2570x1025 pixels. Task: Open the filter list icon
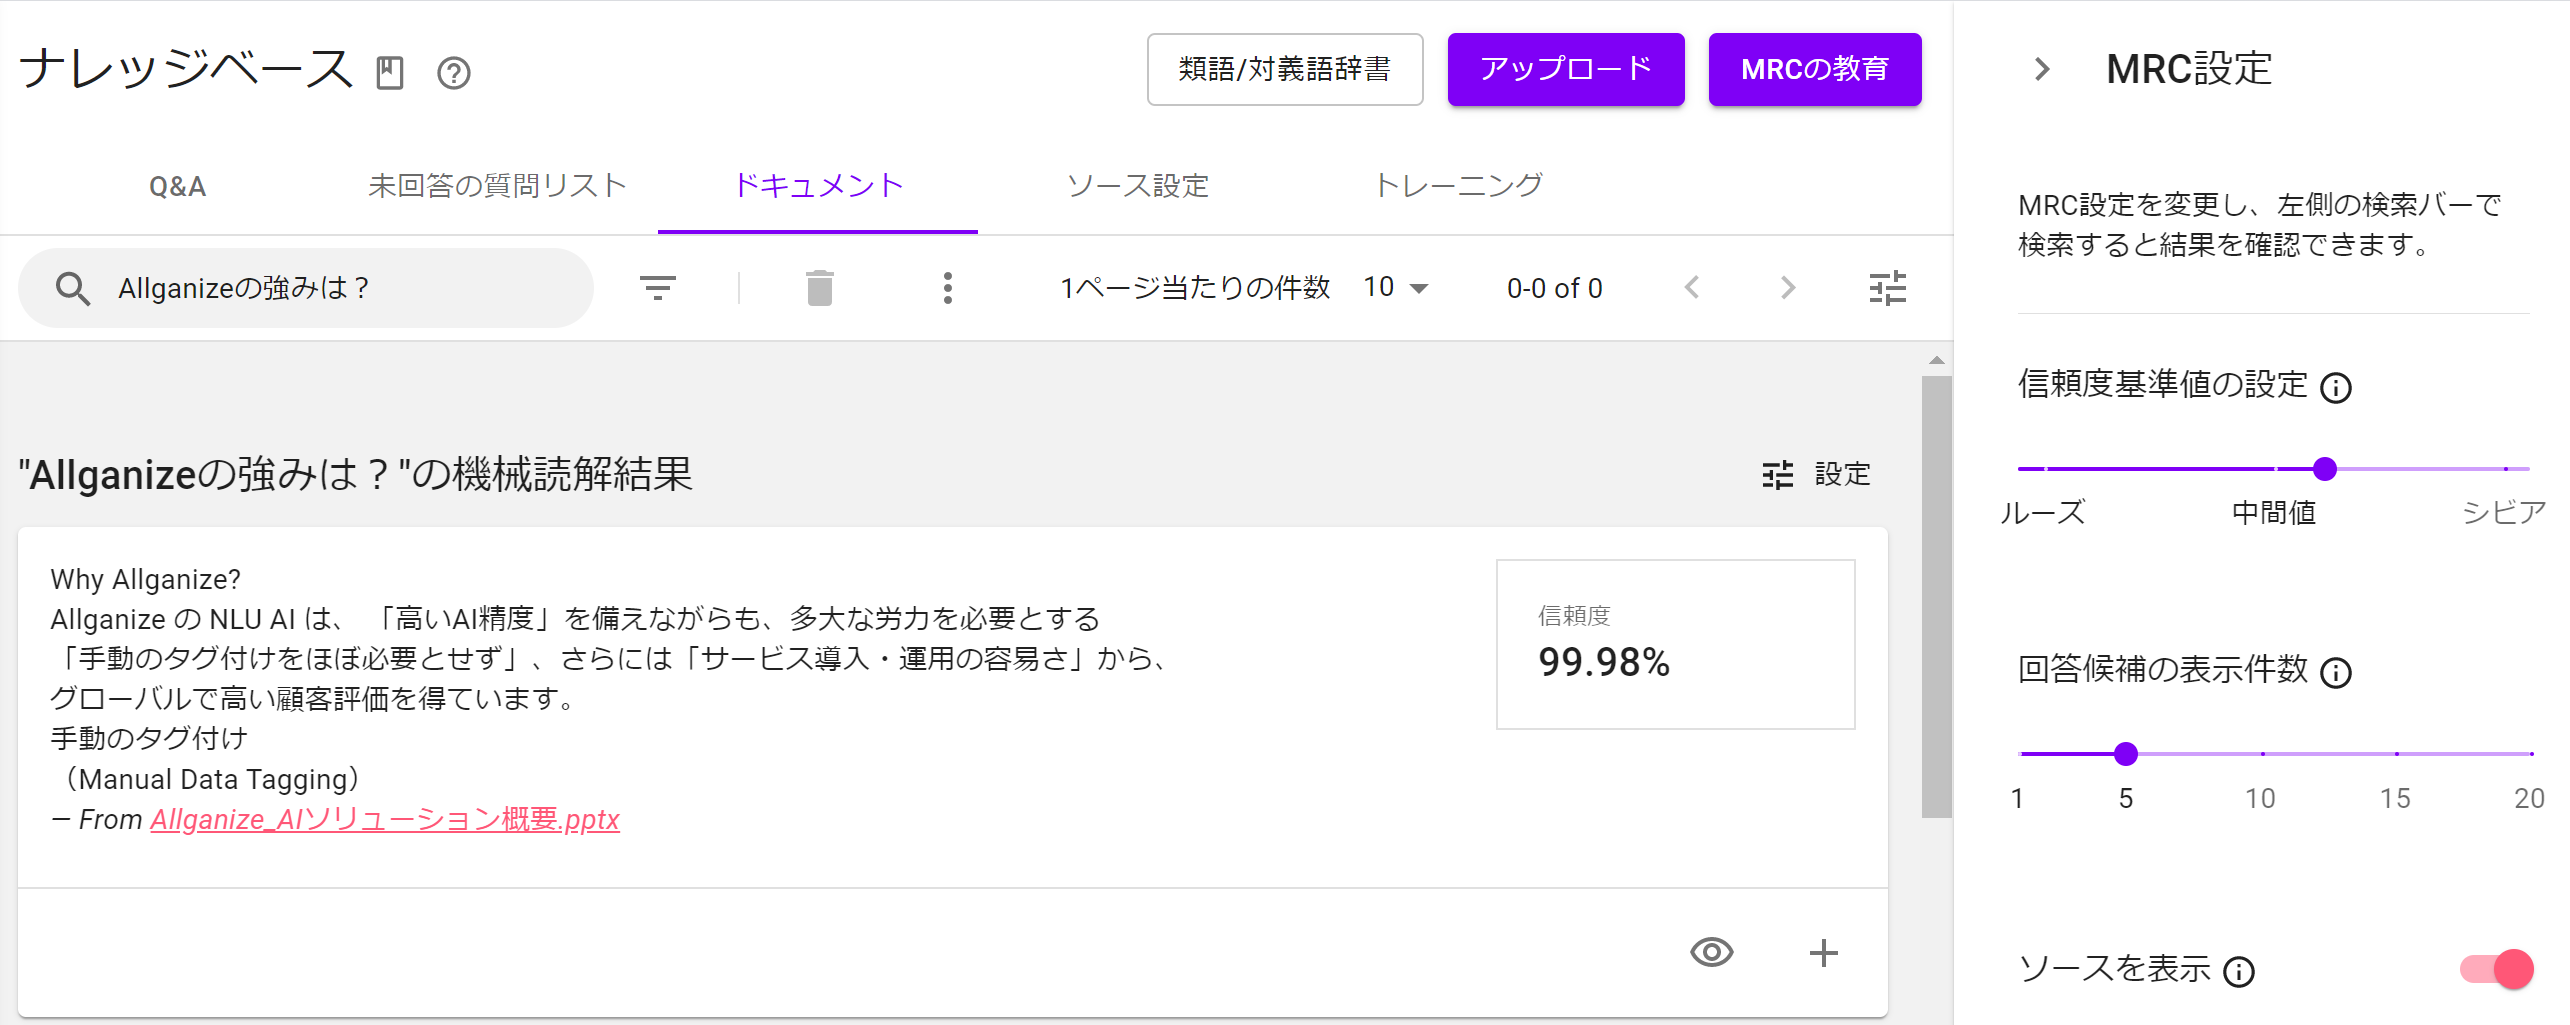(x=658, y=288)
